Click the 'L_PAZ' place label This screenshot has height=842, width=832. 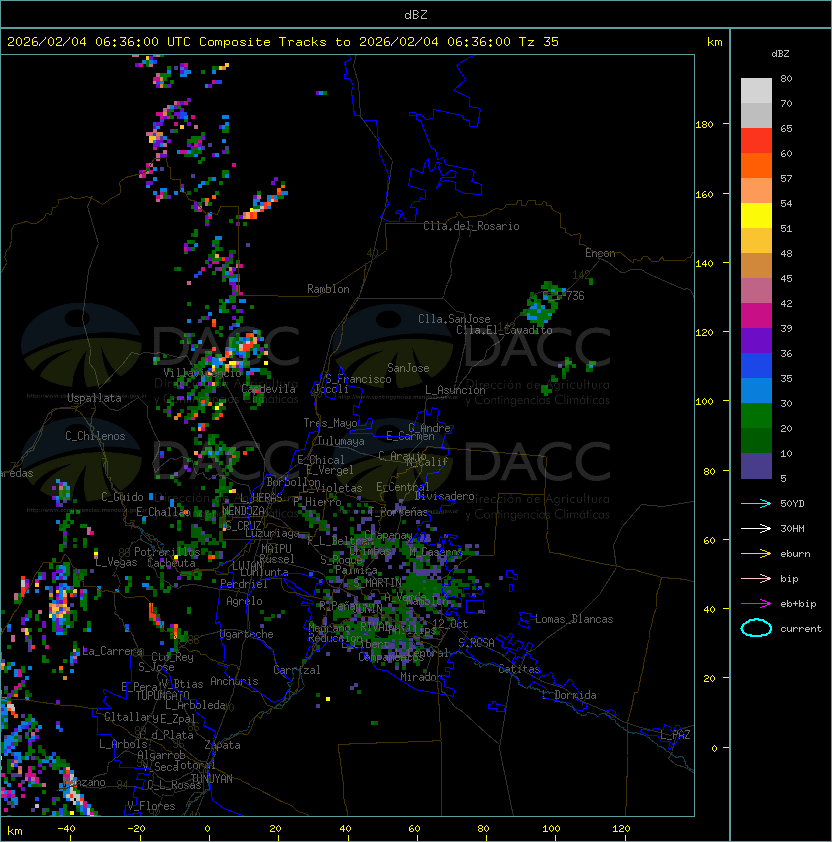click(x=675, y=734)
